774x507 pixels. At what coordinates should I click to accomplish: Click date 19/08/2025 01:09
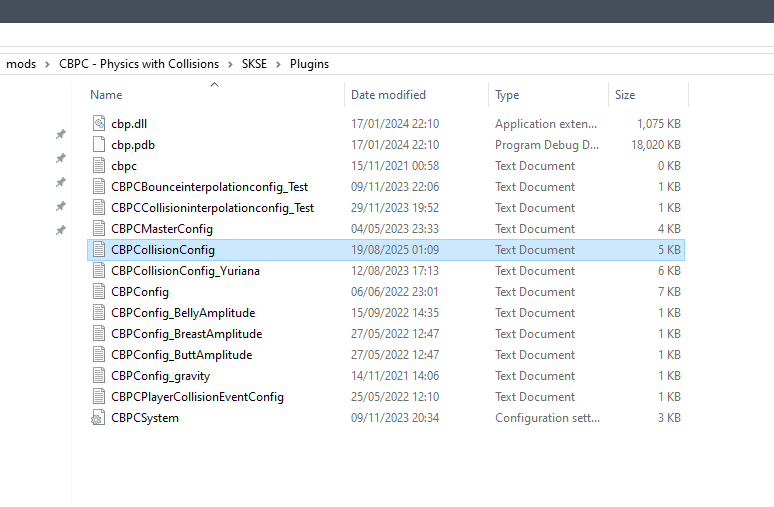(x=395, y=250)
